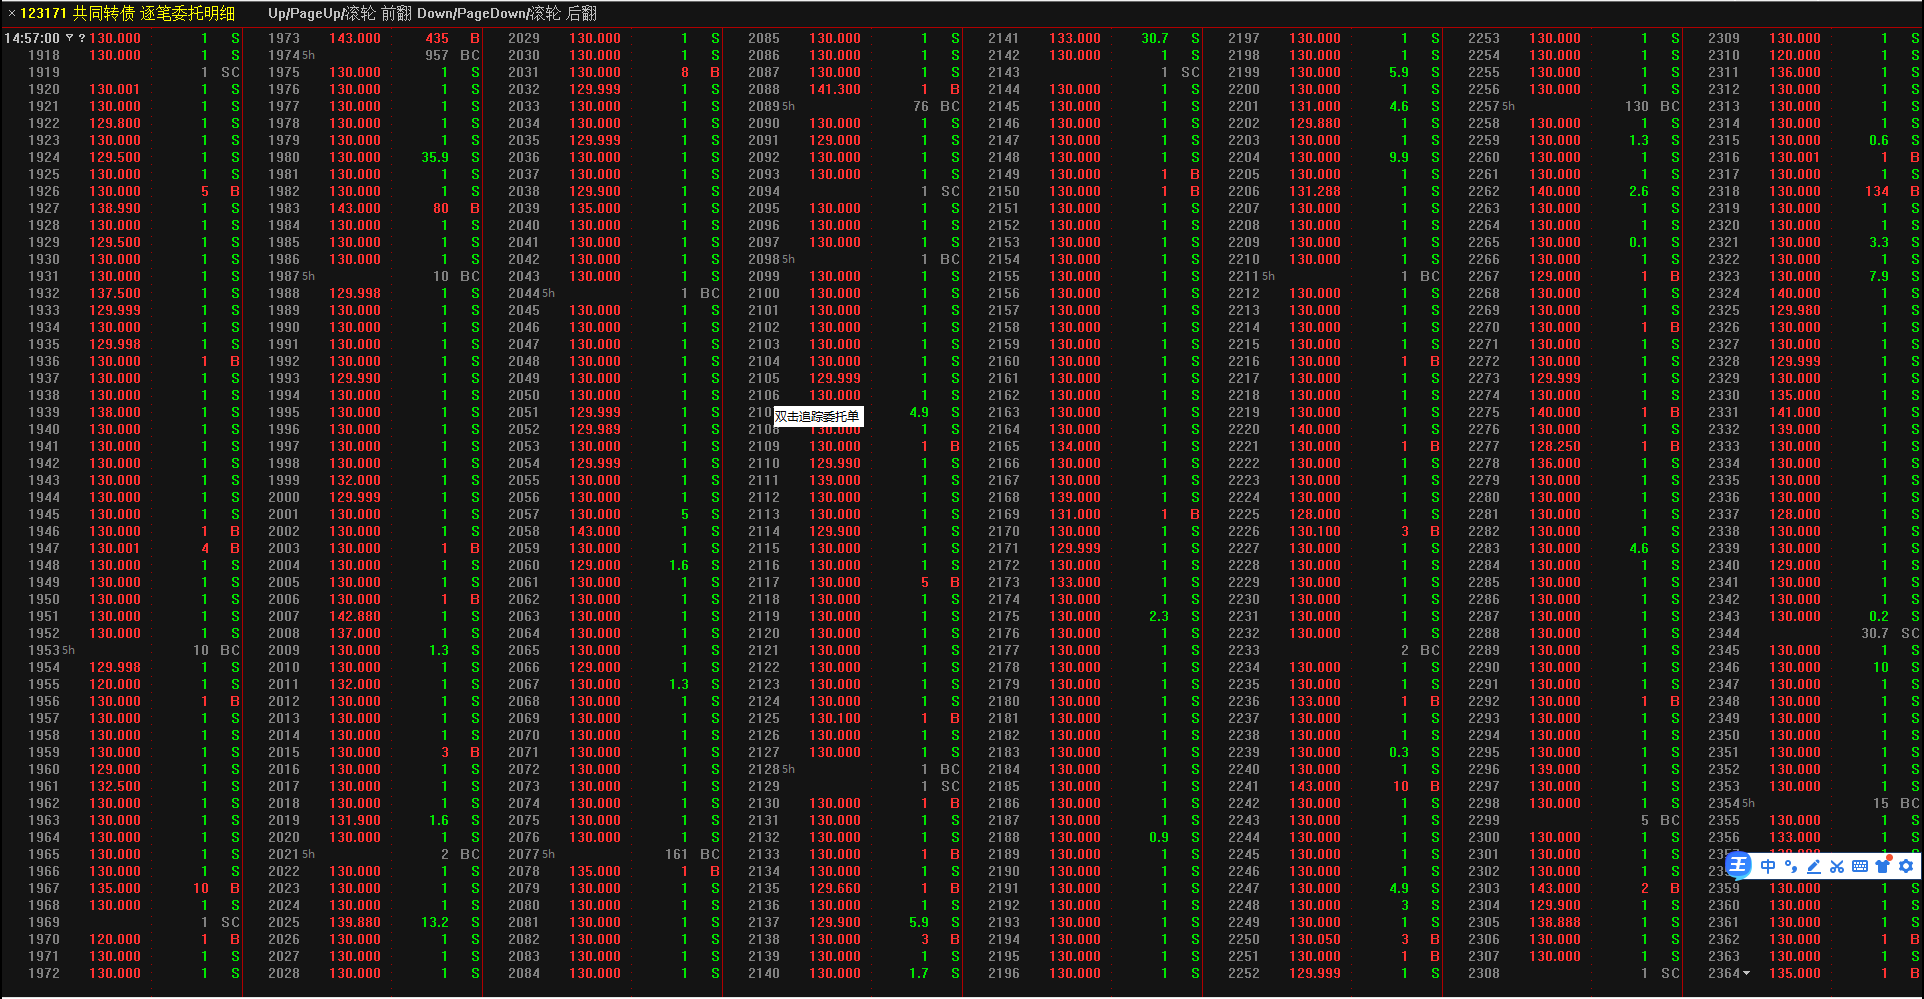Select order row 1973 priced 143.000

click(354, 38)
